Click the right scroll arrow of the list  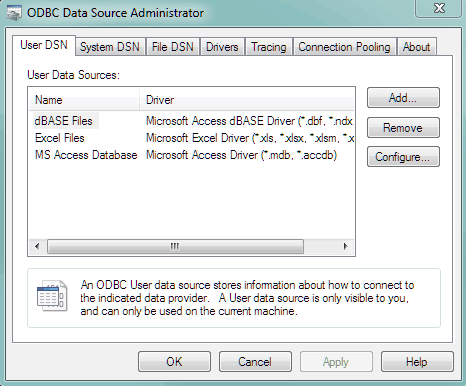345,247
